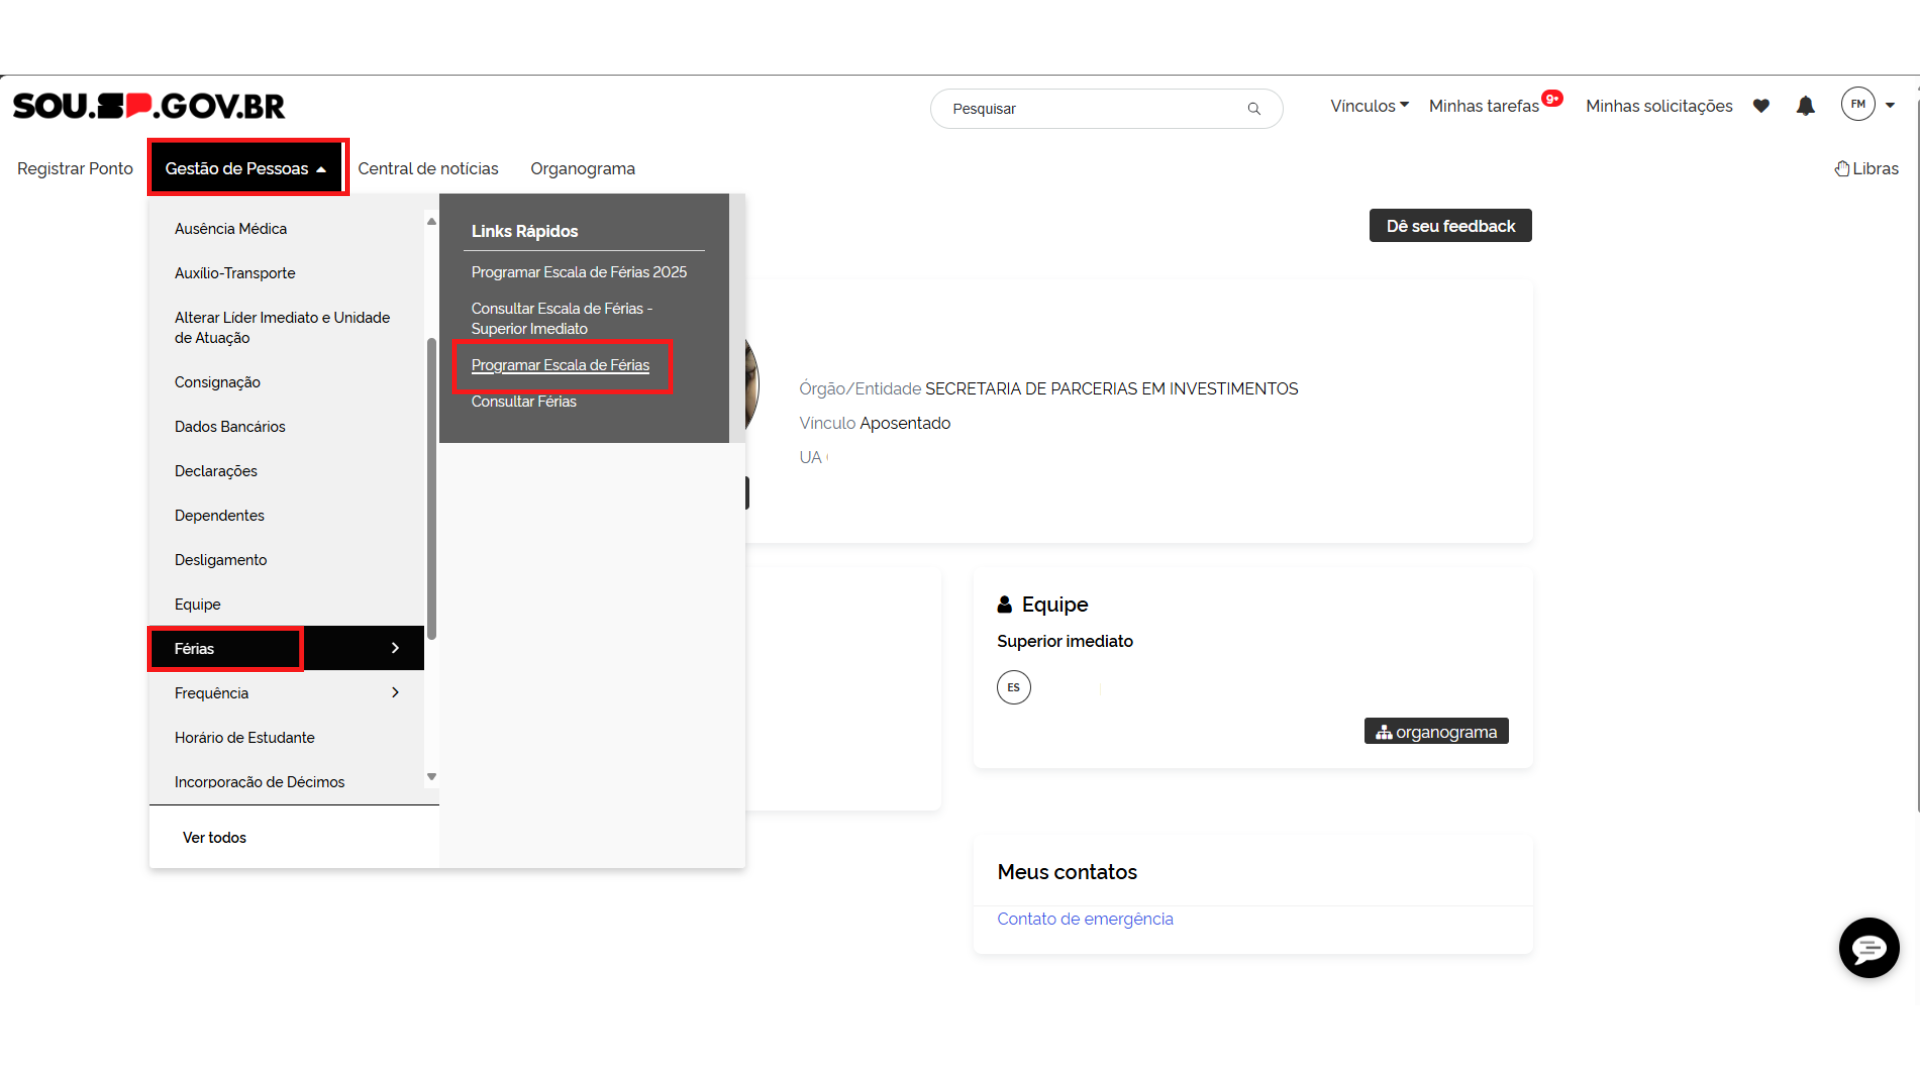This screenshot has width=1920, height=1080.
Task: Click the organograma button in Equipe
Action: (1435, 732)
